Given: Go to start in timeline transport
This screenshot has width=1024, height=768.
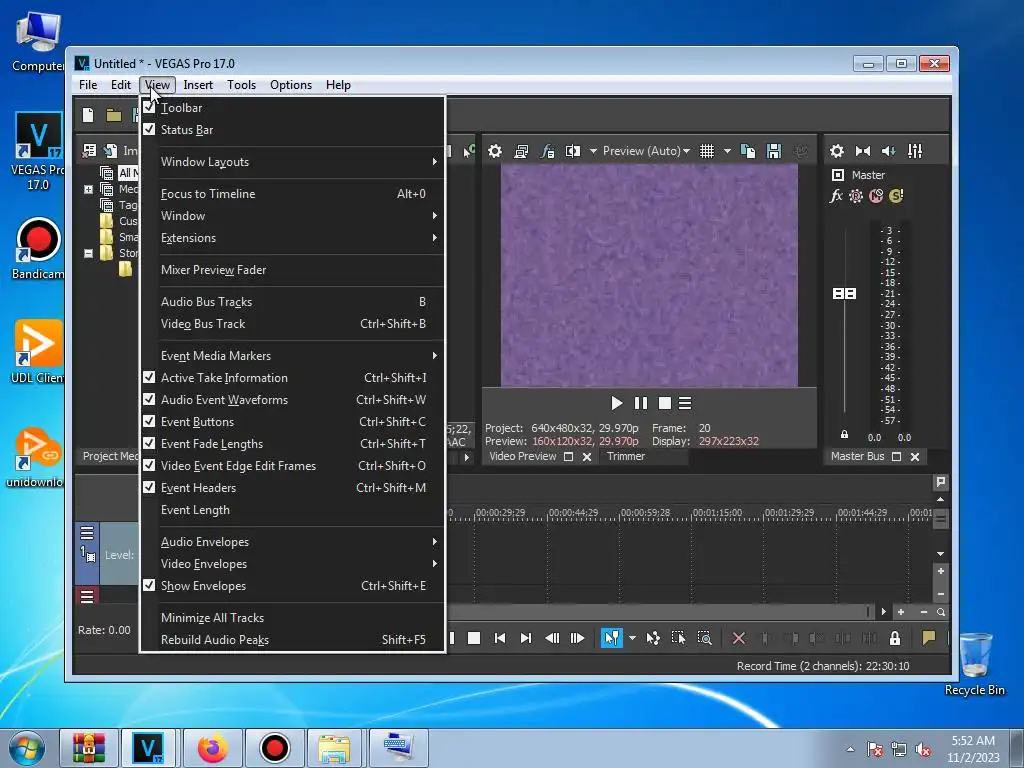Looking at the screenshot, I should point(500,638).
